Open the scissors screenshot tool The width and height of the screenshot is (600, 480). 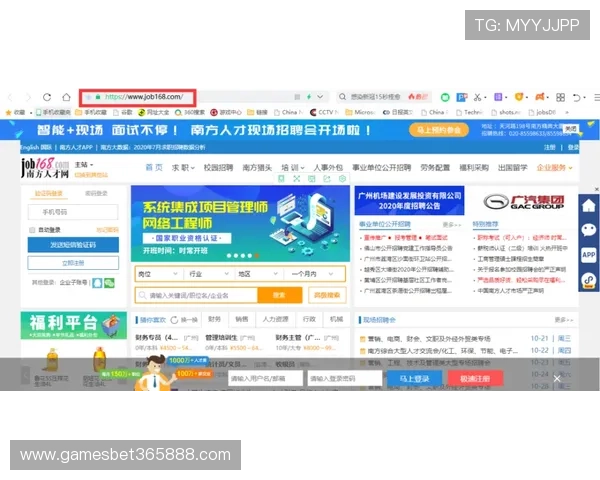pos(477,97)
